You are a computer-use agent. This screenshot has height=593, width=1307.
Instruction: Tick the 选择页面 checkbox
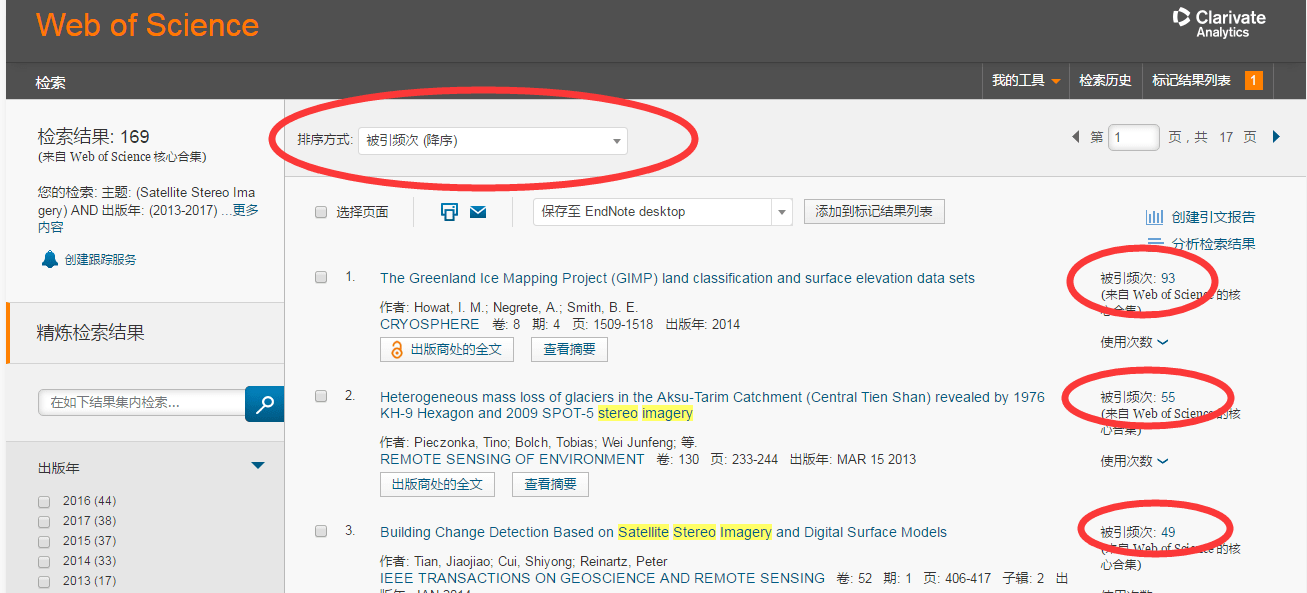coord(321,212)
